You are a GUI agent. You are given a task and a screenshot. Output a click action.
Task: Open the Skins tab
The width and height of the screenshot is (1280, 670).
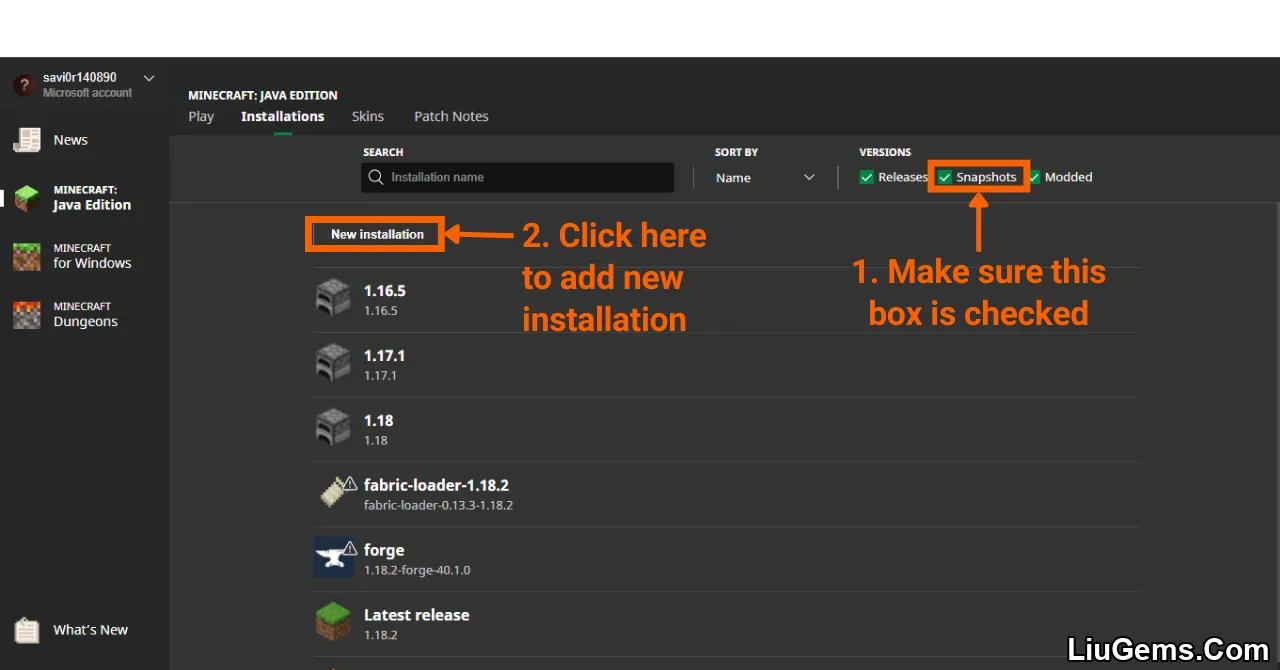click(368, 116)
